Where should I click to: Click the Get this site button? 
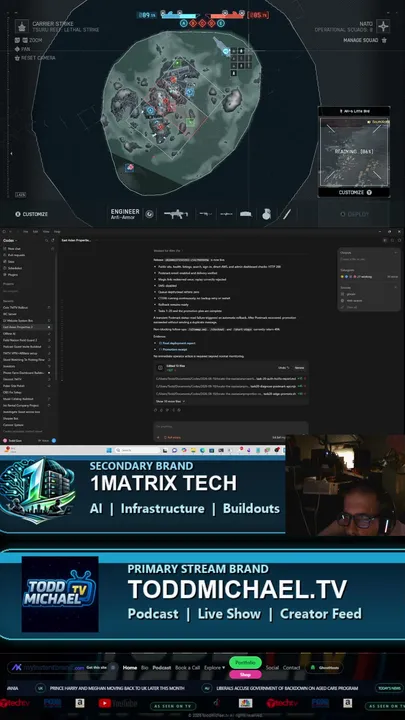(95, 667)
